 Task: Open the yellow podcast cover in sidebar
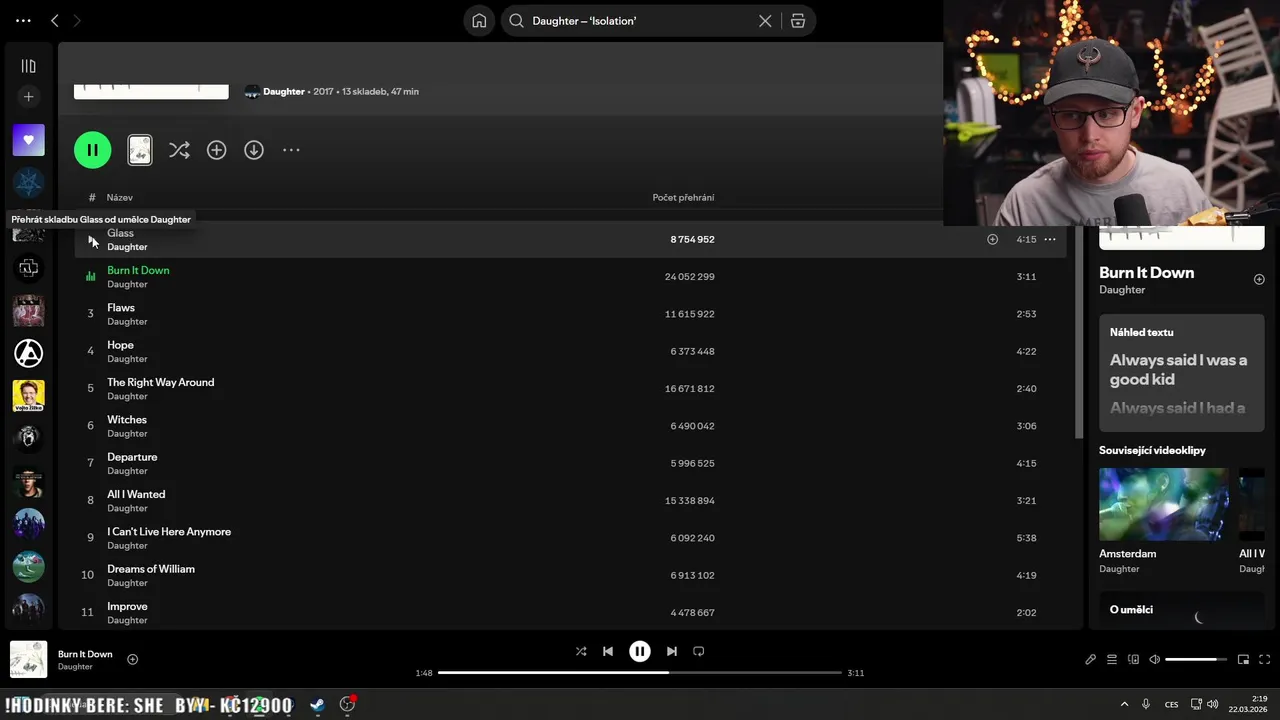[x=28, y=396]
